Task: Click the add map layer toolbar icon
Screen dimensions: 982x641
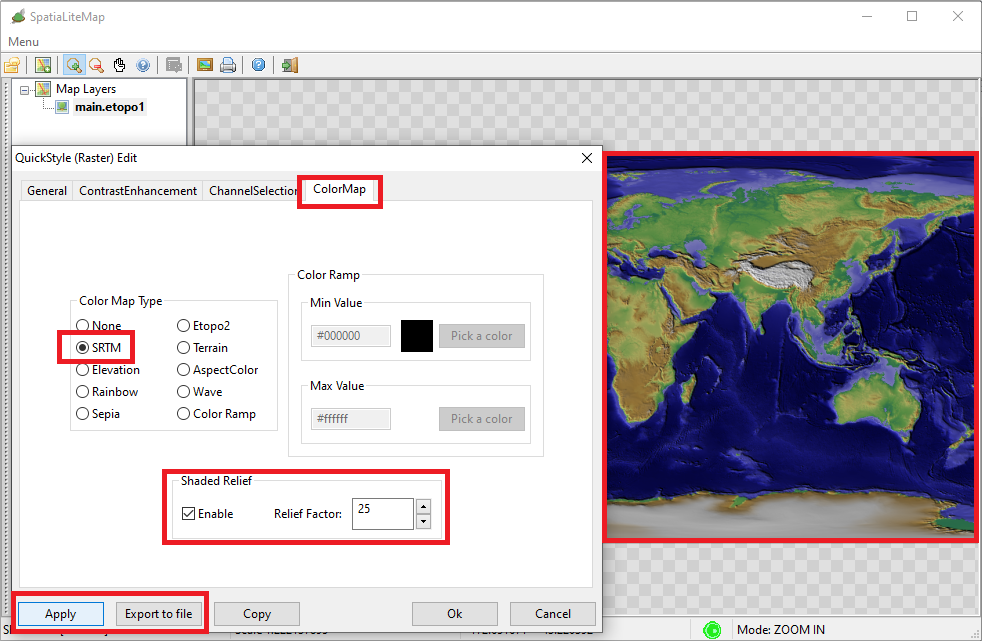Action: click(x=43, y=65)
